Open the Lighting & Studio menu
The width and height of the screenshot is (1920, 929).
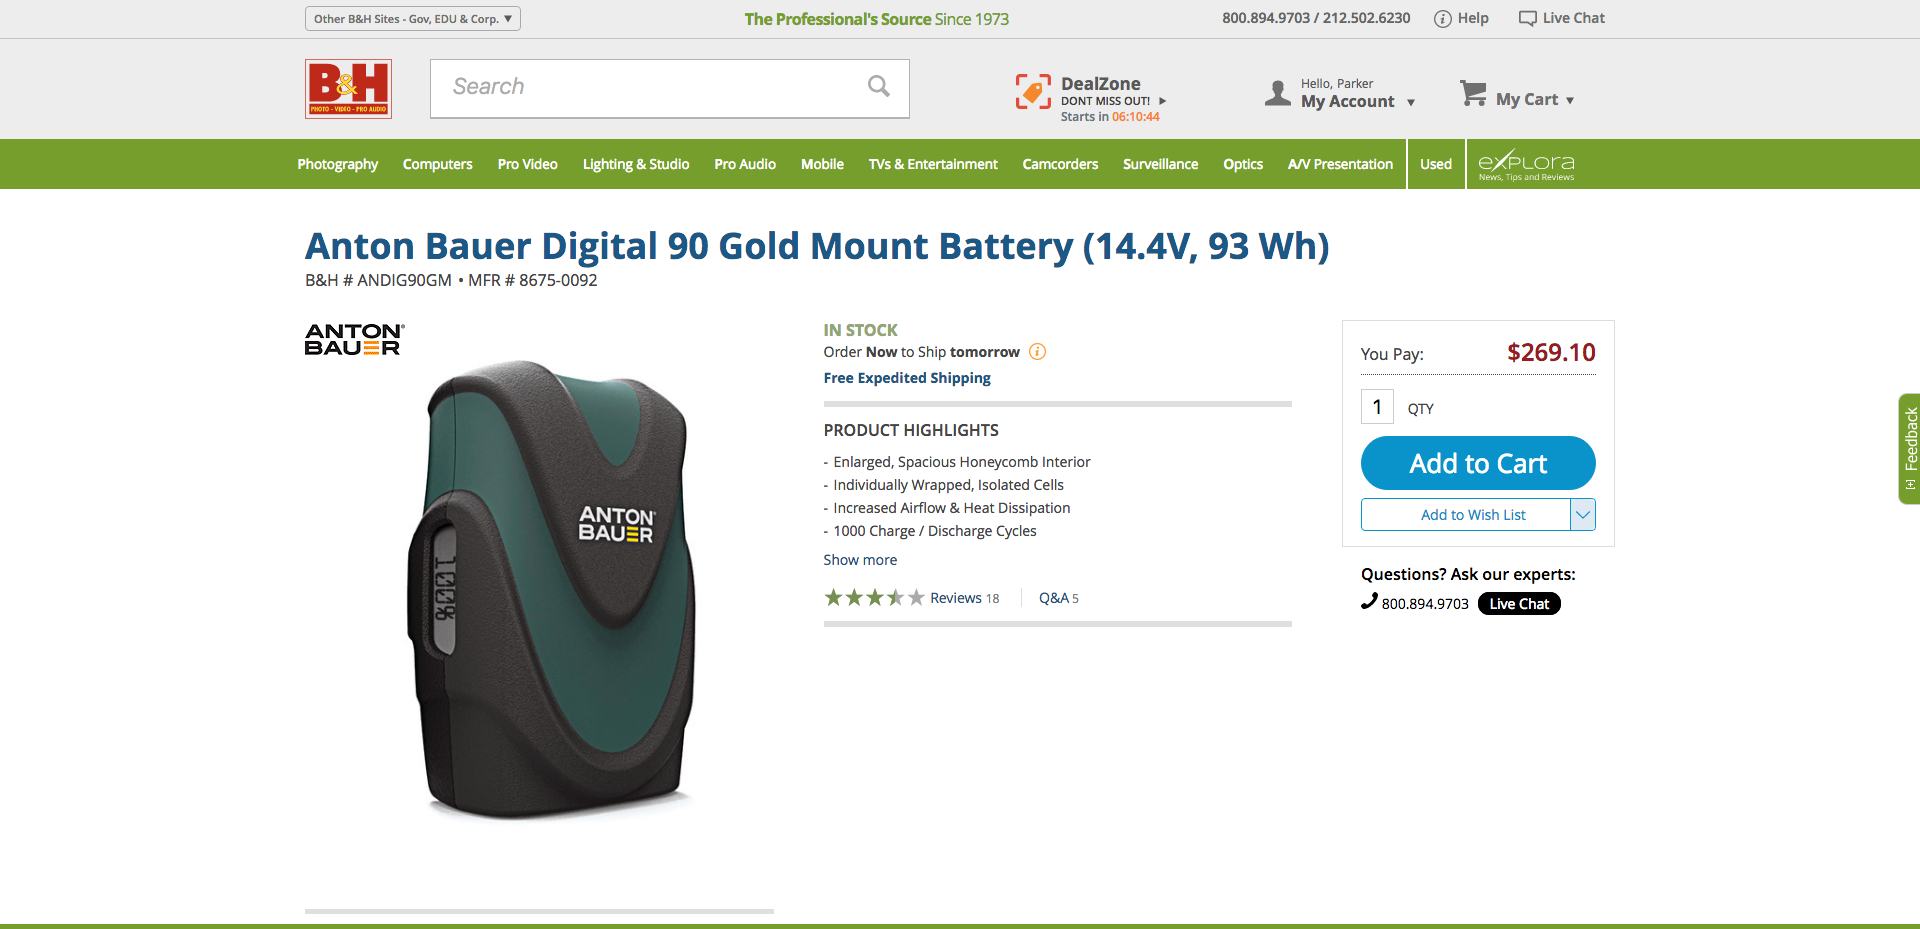(636, 164)
